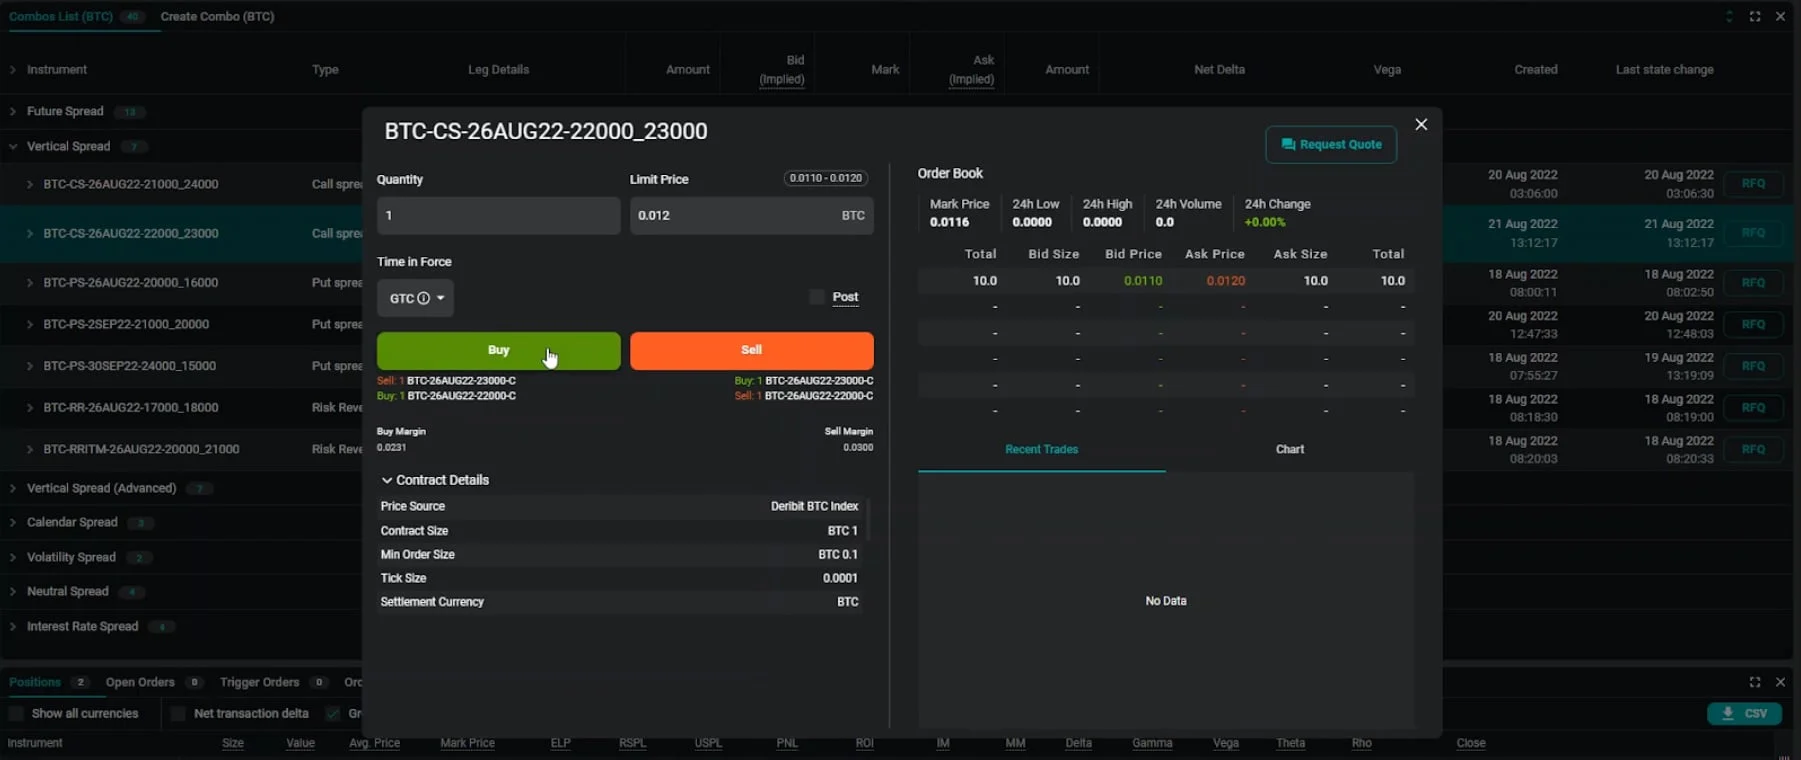
Task: Click the Request Quote button
Action: click(x=1331, y=144)
